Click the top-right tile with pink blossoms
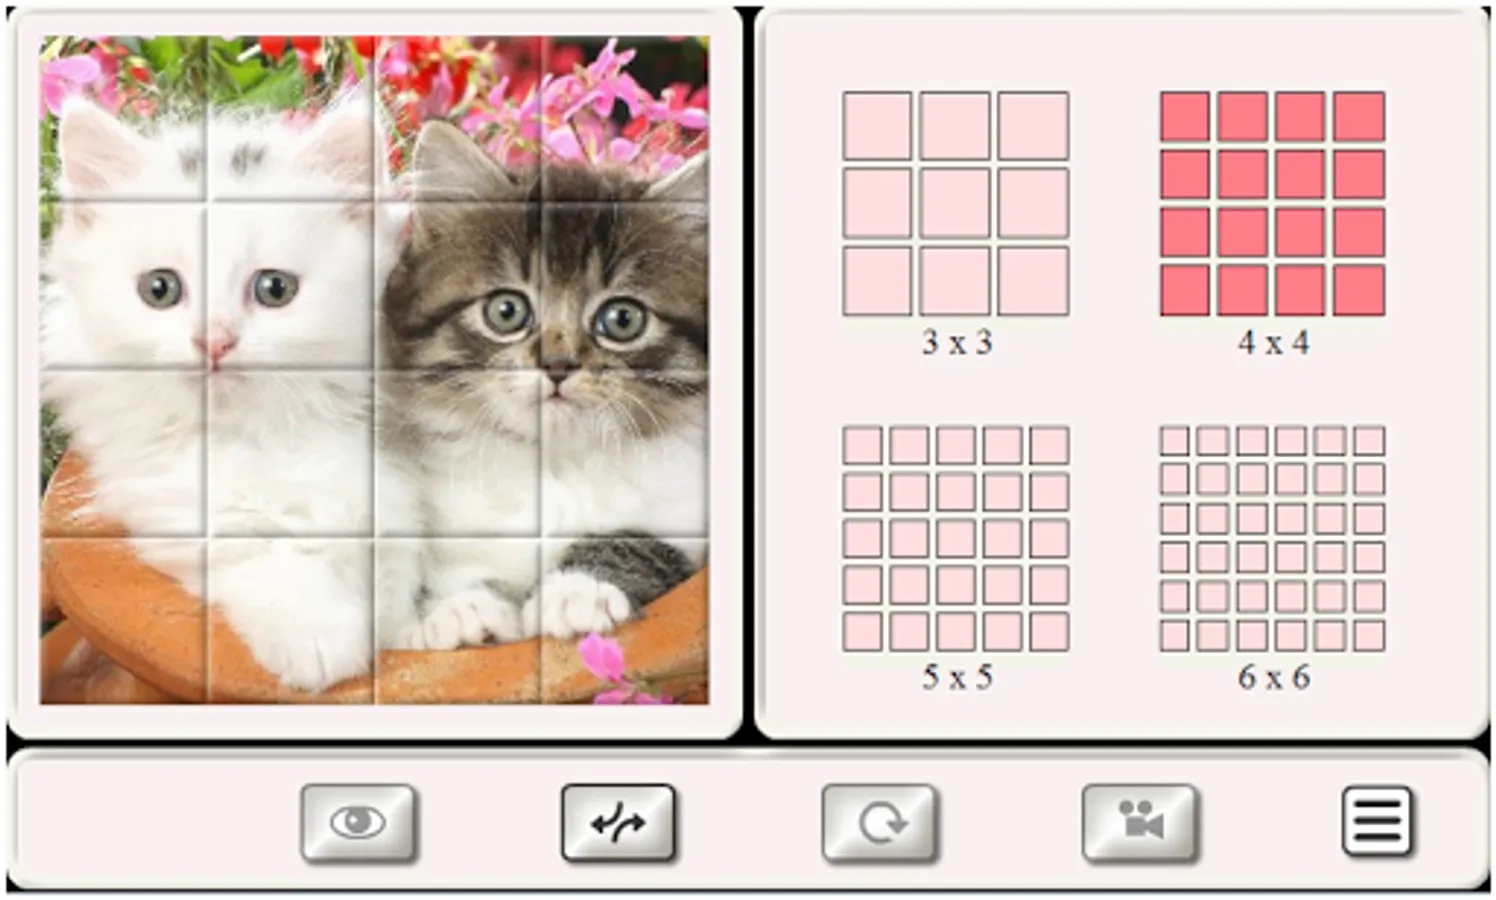Viewport: 1496px width, 900px height. [x=625, y=120]
